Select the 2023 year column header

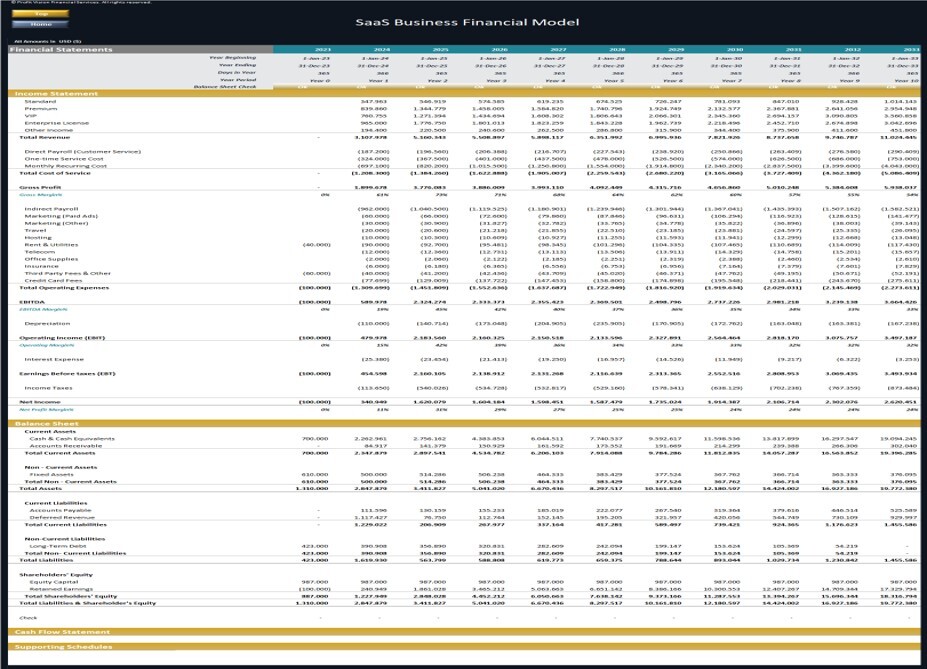[x=323, y=50]
